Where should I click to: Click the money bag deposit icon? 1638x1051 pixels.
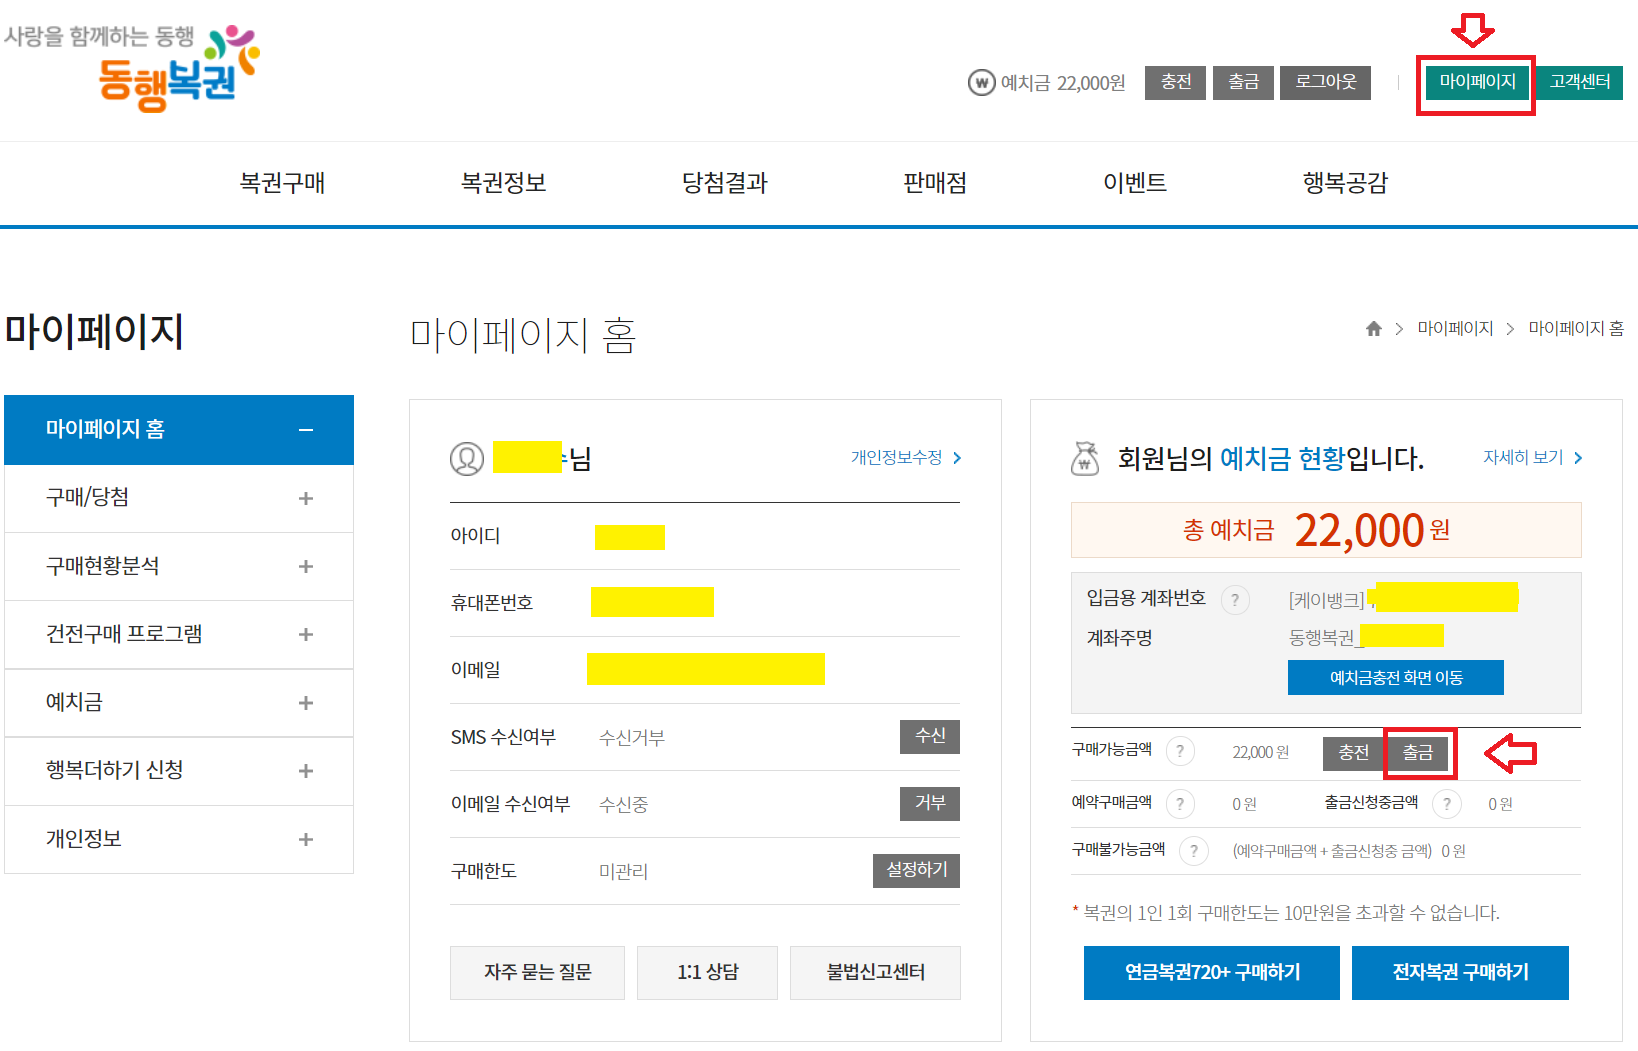click(x=1085, y=459)
